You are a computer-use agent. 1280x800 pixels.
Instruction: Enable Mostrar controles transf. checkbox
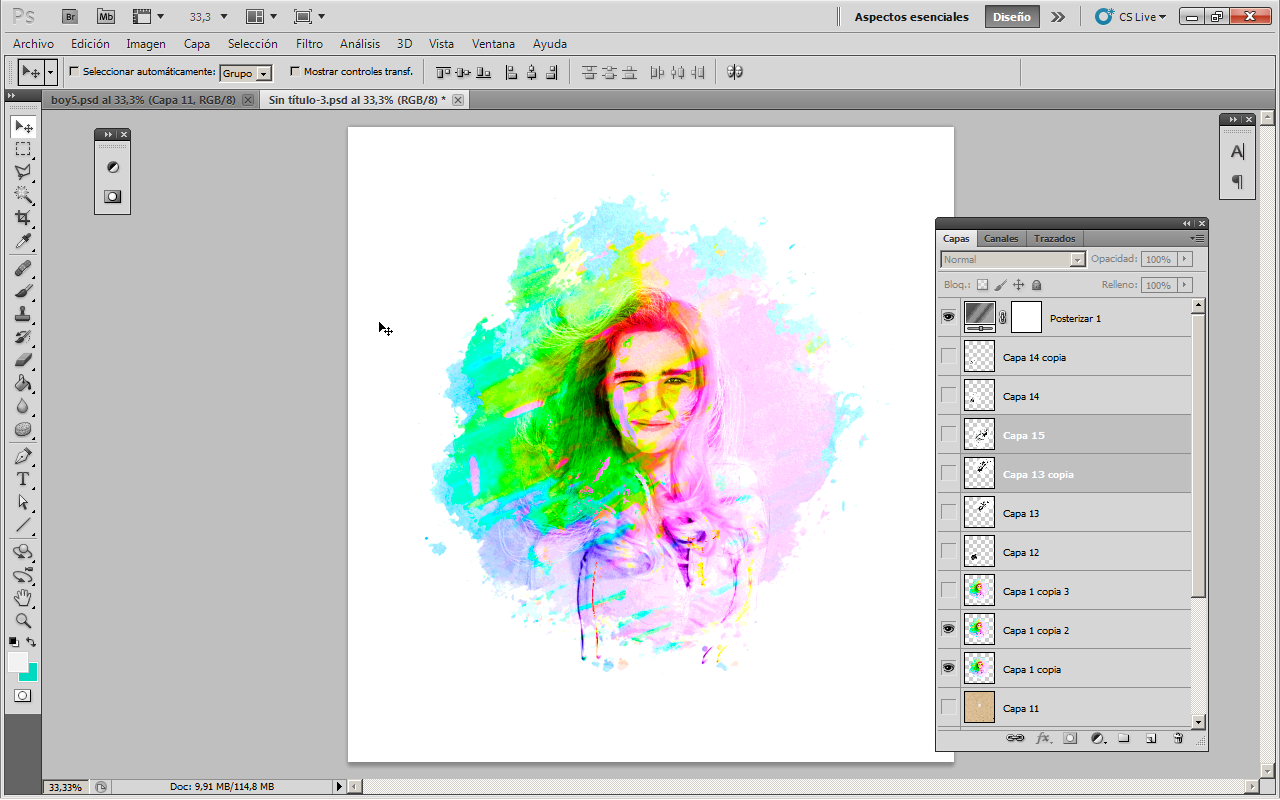pyautogui.click(x=294, y=72)
